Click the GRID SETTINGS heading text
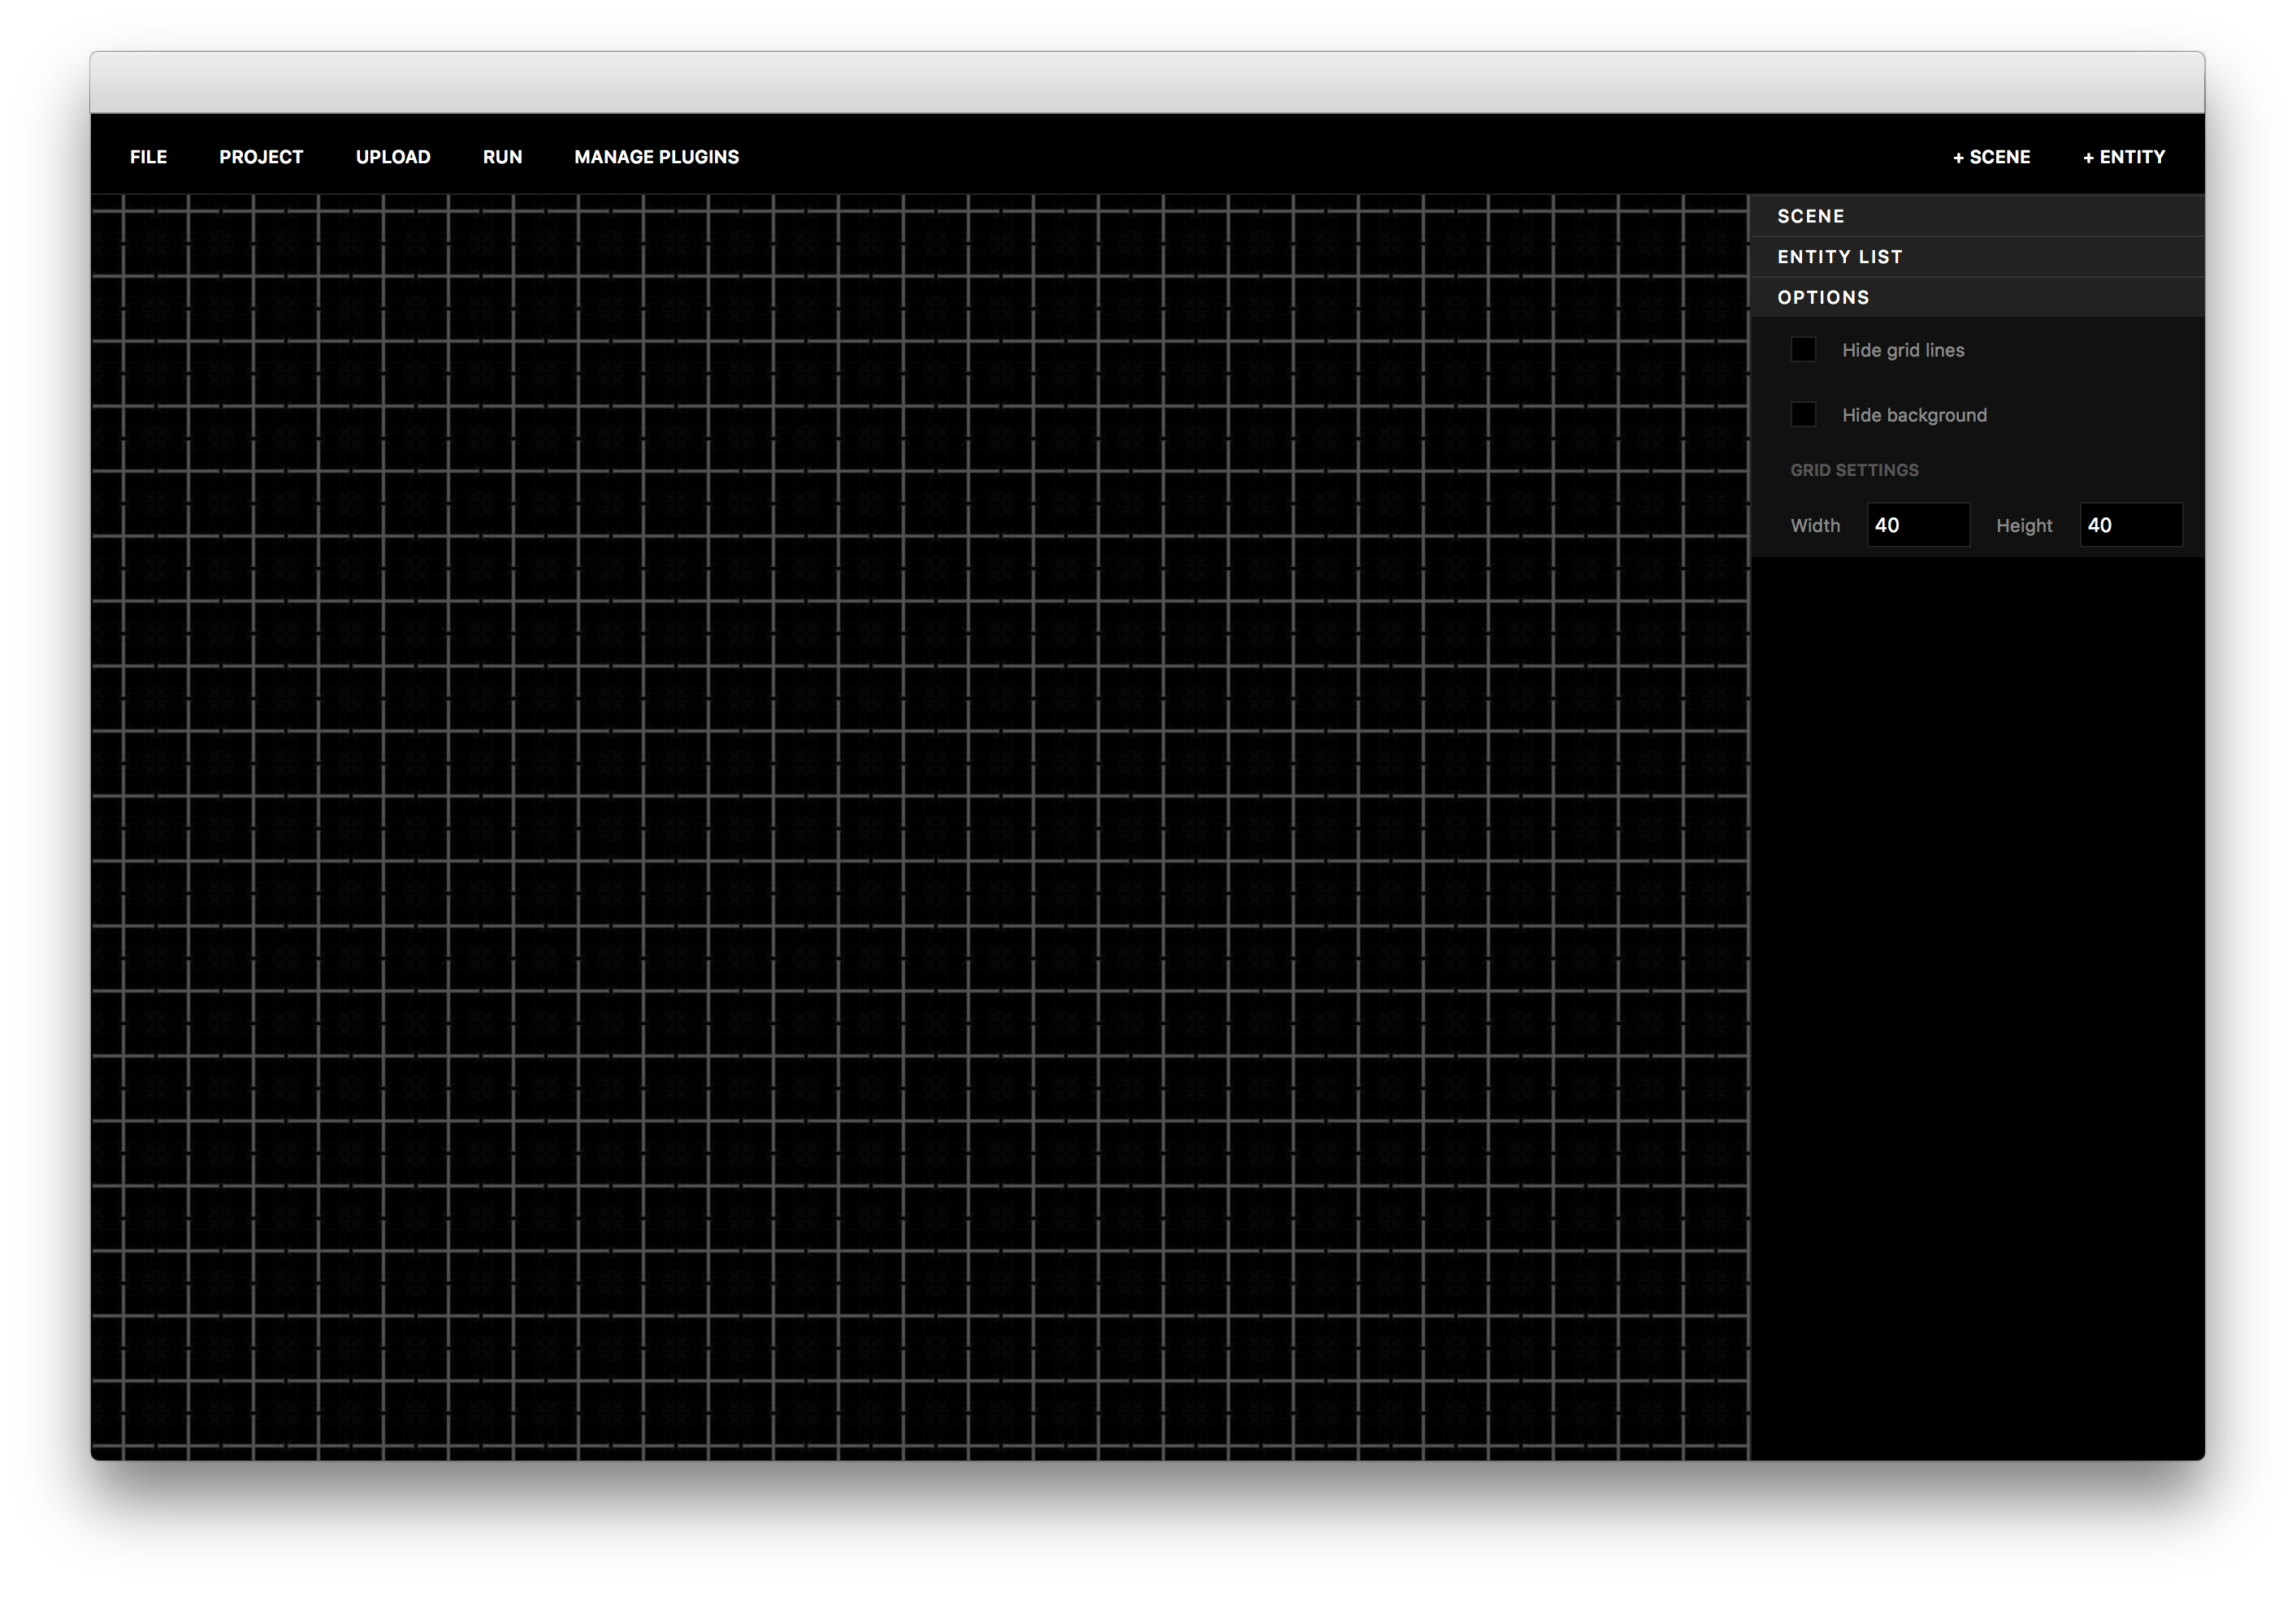 click(1854, 470)
